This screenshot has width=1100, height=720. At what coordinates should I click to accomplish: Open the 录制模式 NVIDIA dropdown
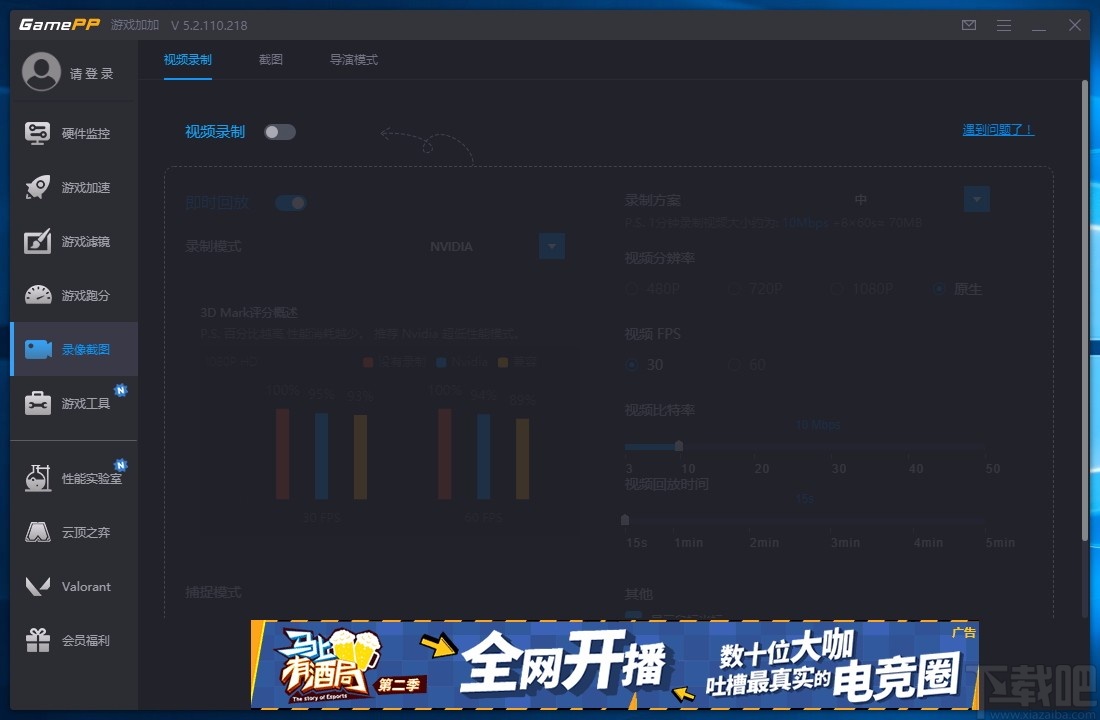pos(551,246)
